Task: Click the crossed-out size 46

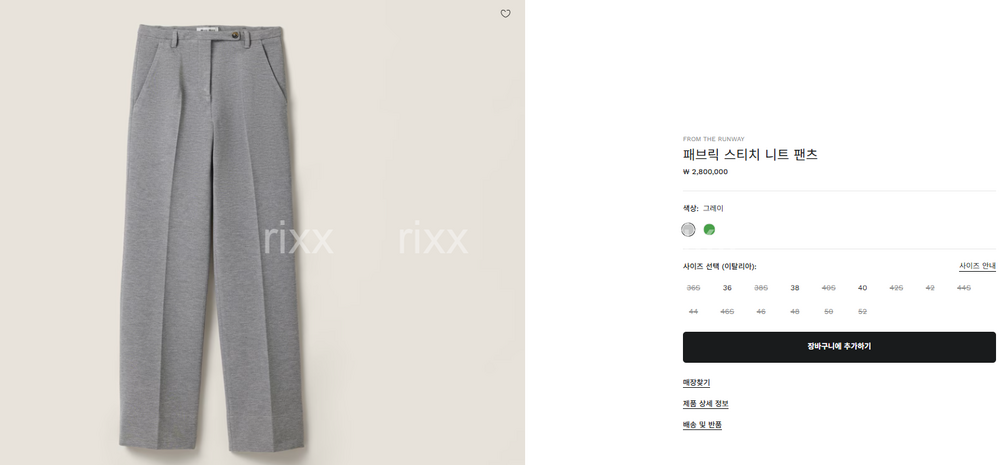Action: tap(761, 312)
